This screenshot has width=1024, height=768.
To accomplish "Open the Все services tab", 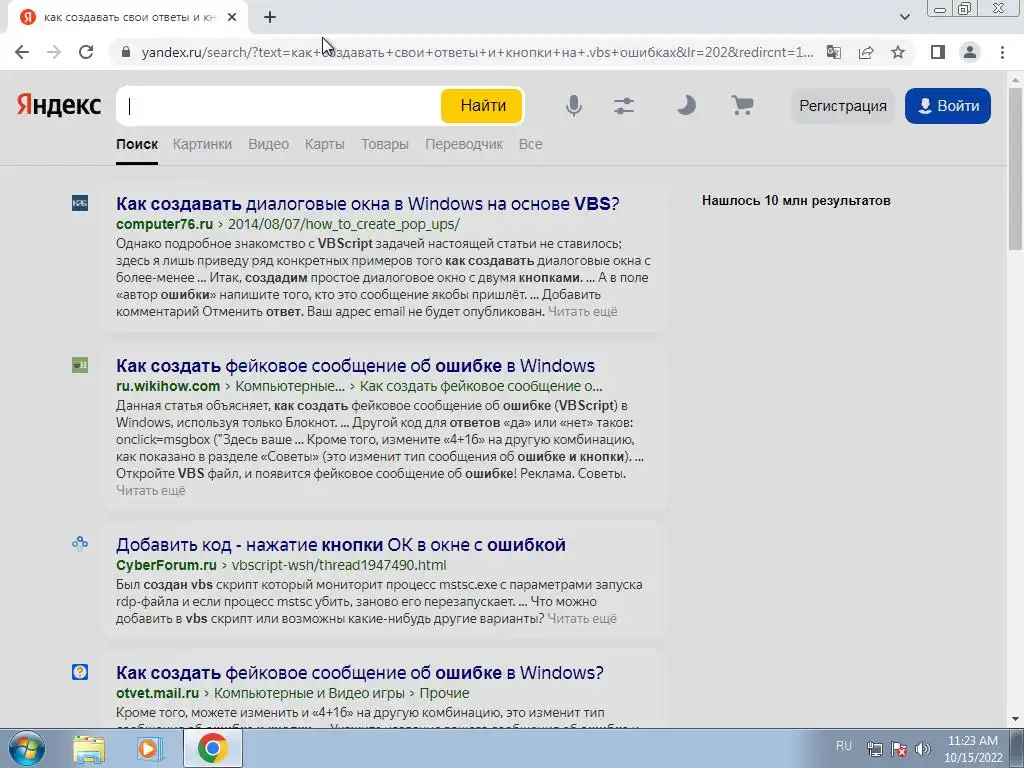I will (x=530, y=144).
